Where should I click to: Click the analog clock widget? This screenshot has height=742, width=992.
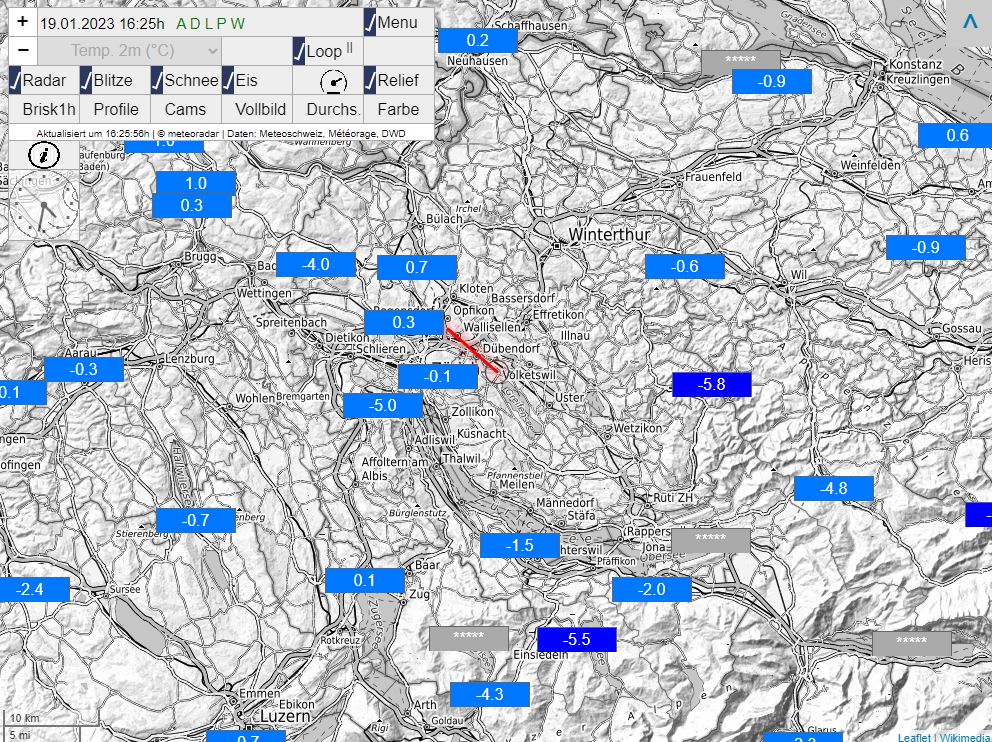pos(44,205)
